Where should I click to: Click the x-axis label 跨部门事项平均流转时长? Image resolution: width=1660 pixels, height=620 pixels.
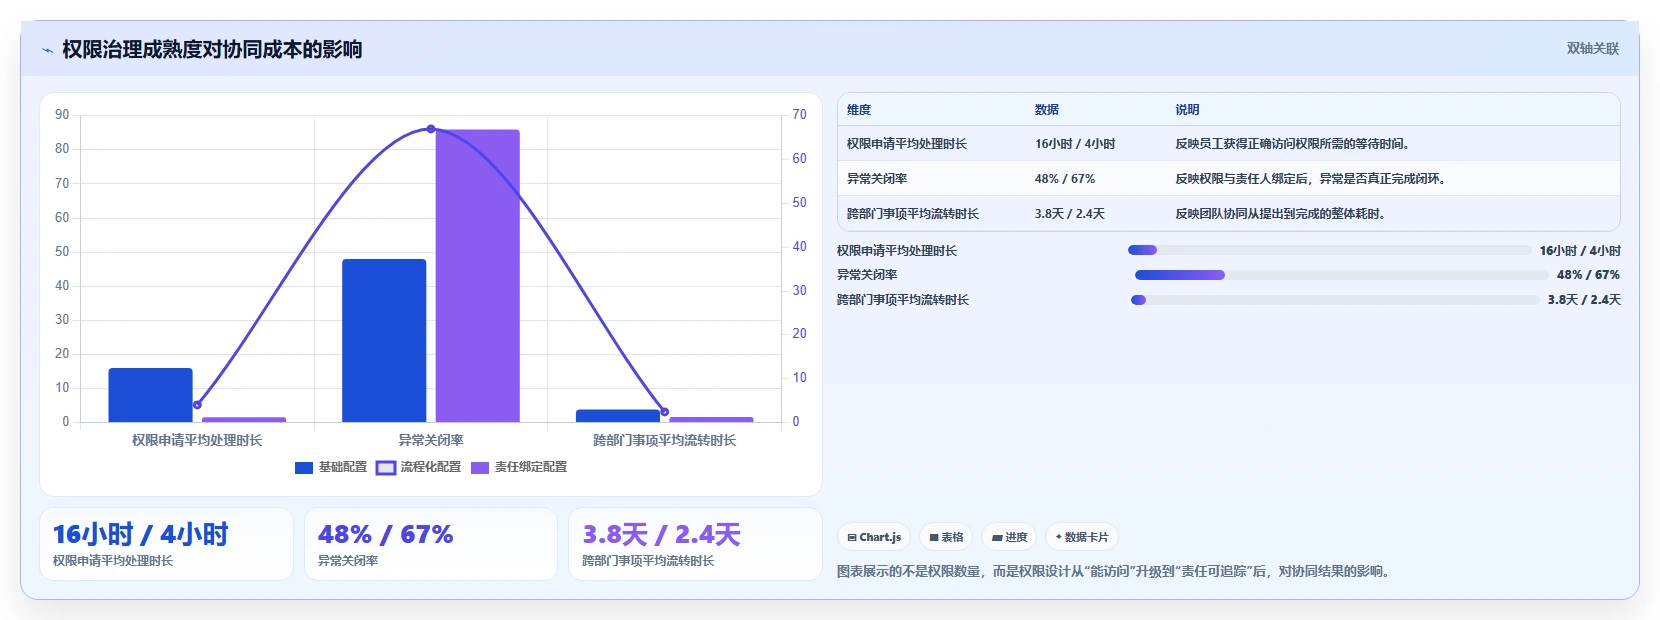pyautogui.click(x=665, y=440)
